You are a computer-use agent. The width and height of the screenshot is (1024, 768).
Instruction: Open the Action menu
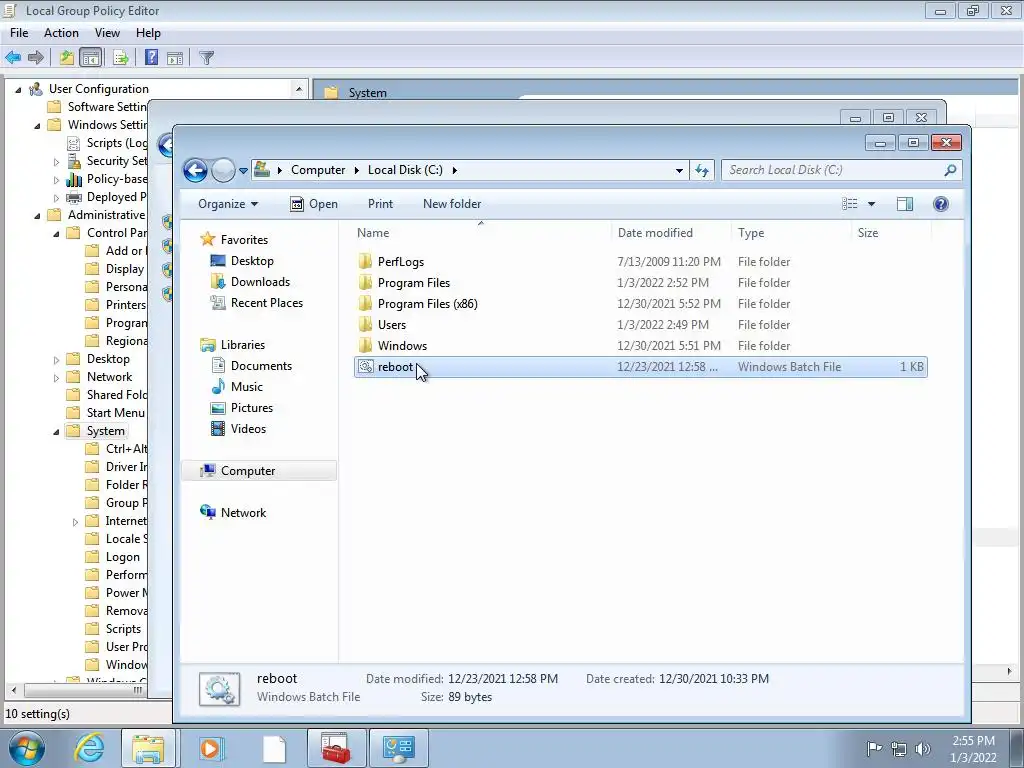click(x=61, y=33)
